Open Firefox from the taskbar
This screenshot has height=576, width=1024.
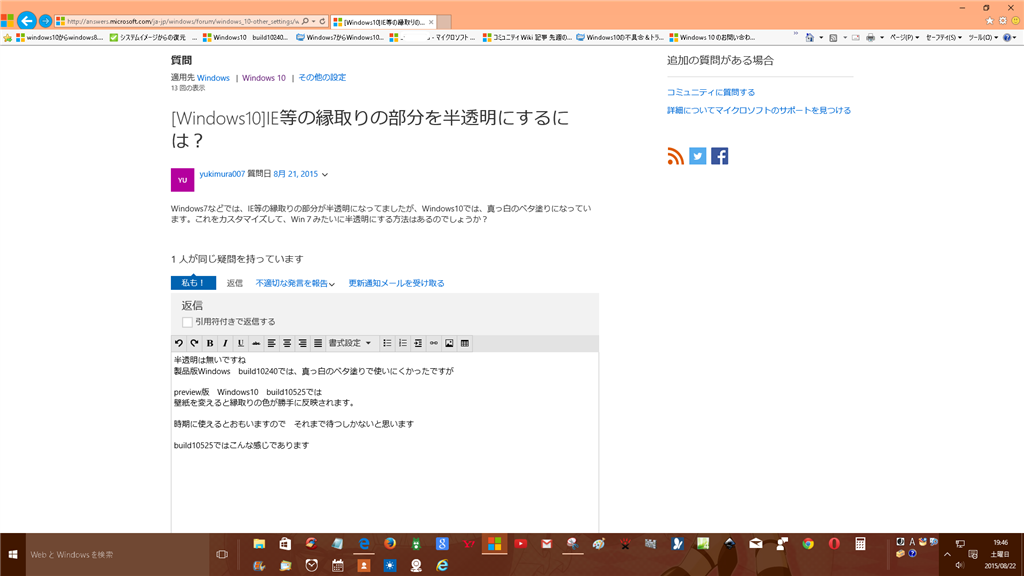coord(390,544)
